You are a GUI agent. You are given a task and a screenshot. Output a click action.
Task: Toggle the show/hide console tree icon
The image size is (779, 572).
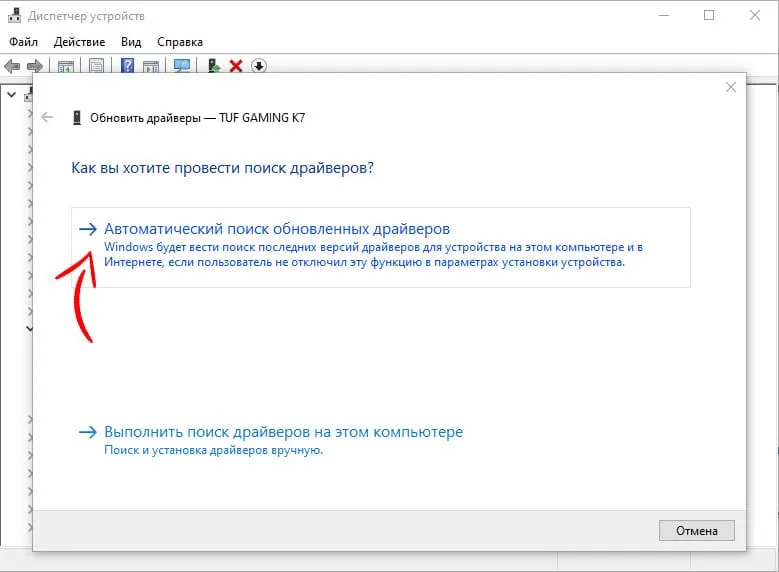coord(66,66)
